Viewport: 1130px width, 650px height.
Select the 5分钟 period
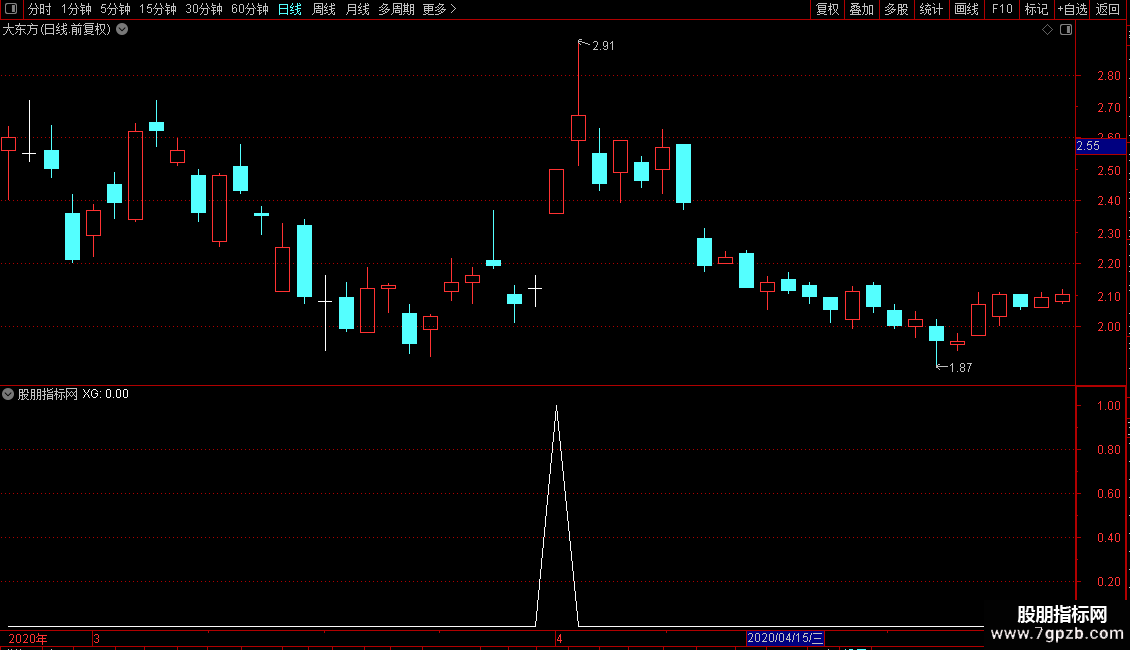coord(115,9)
